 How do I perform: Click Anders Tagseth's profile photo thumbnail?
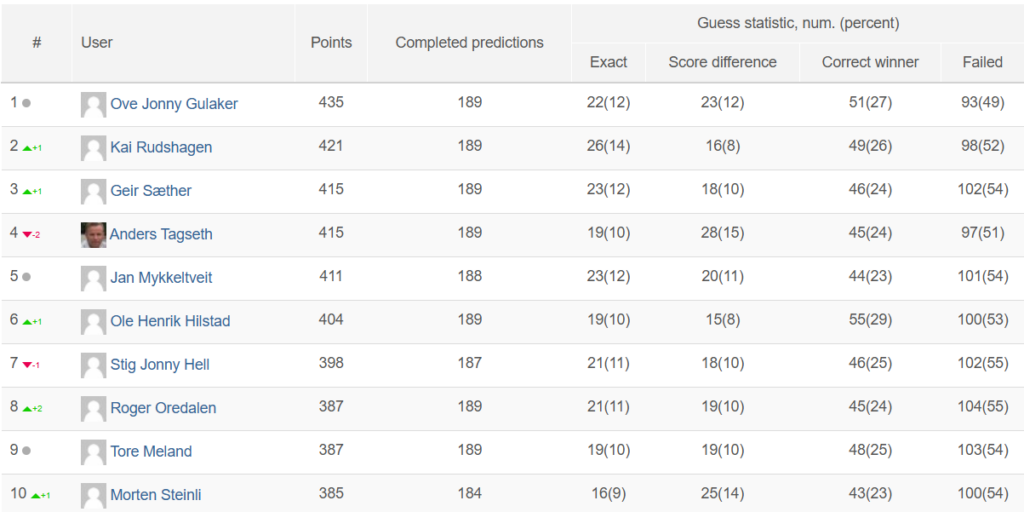(x=93, y=234)
